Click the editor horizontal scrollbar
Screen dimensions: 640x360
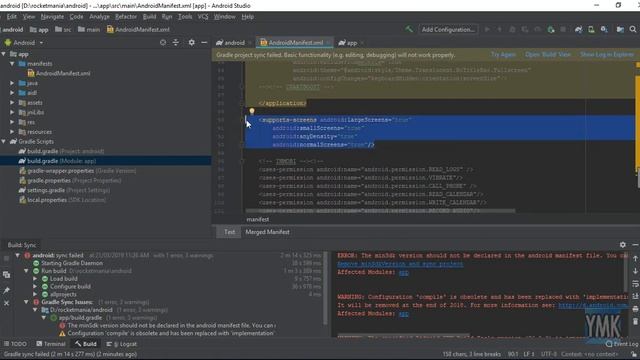pyautogui.click(x=380, y=211)
